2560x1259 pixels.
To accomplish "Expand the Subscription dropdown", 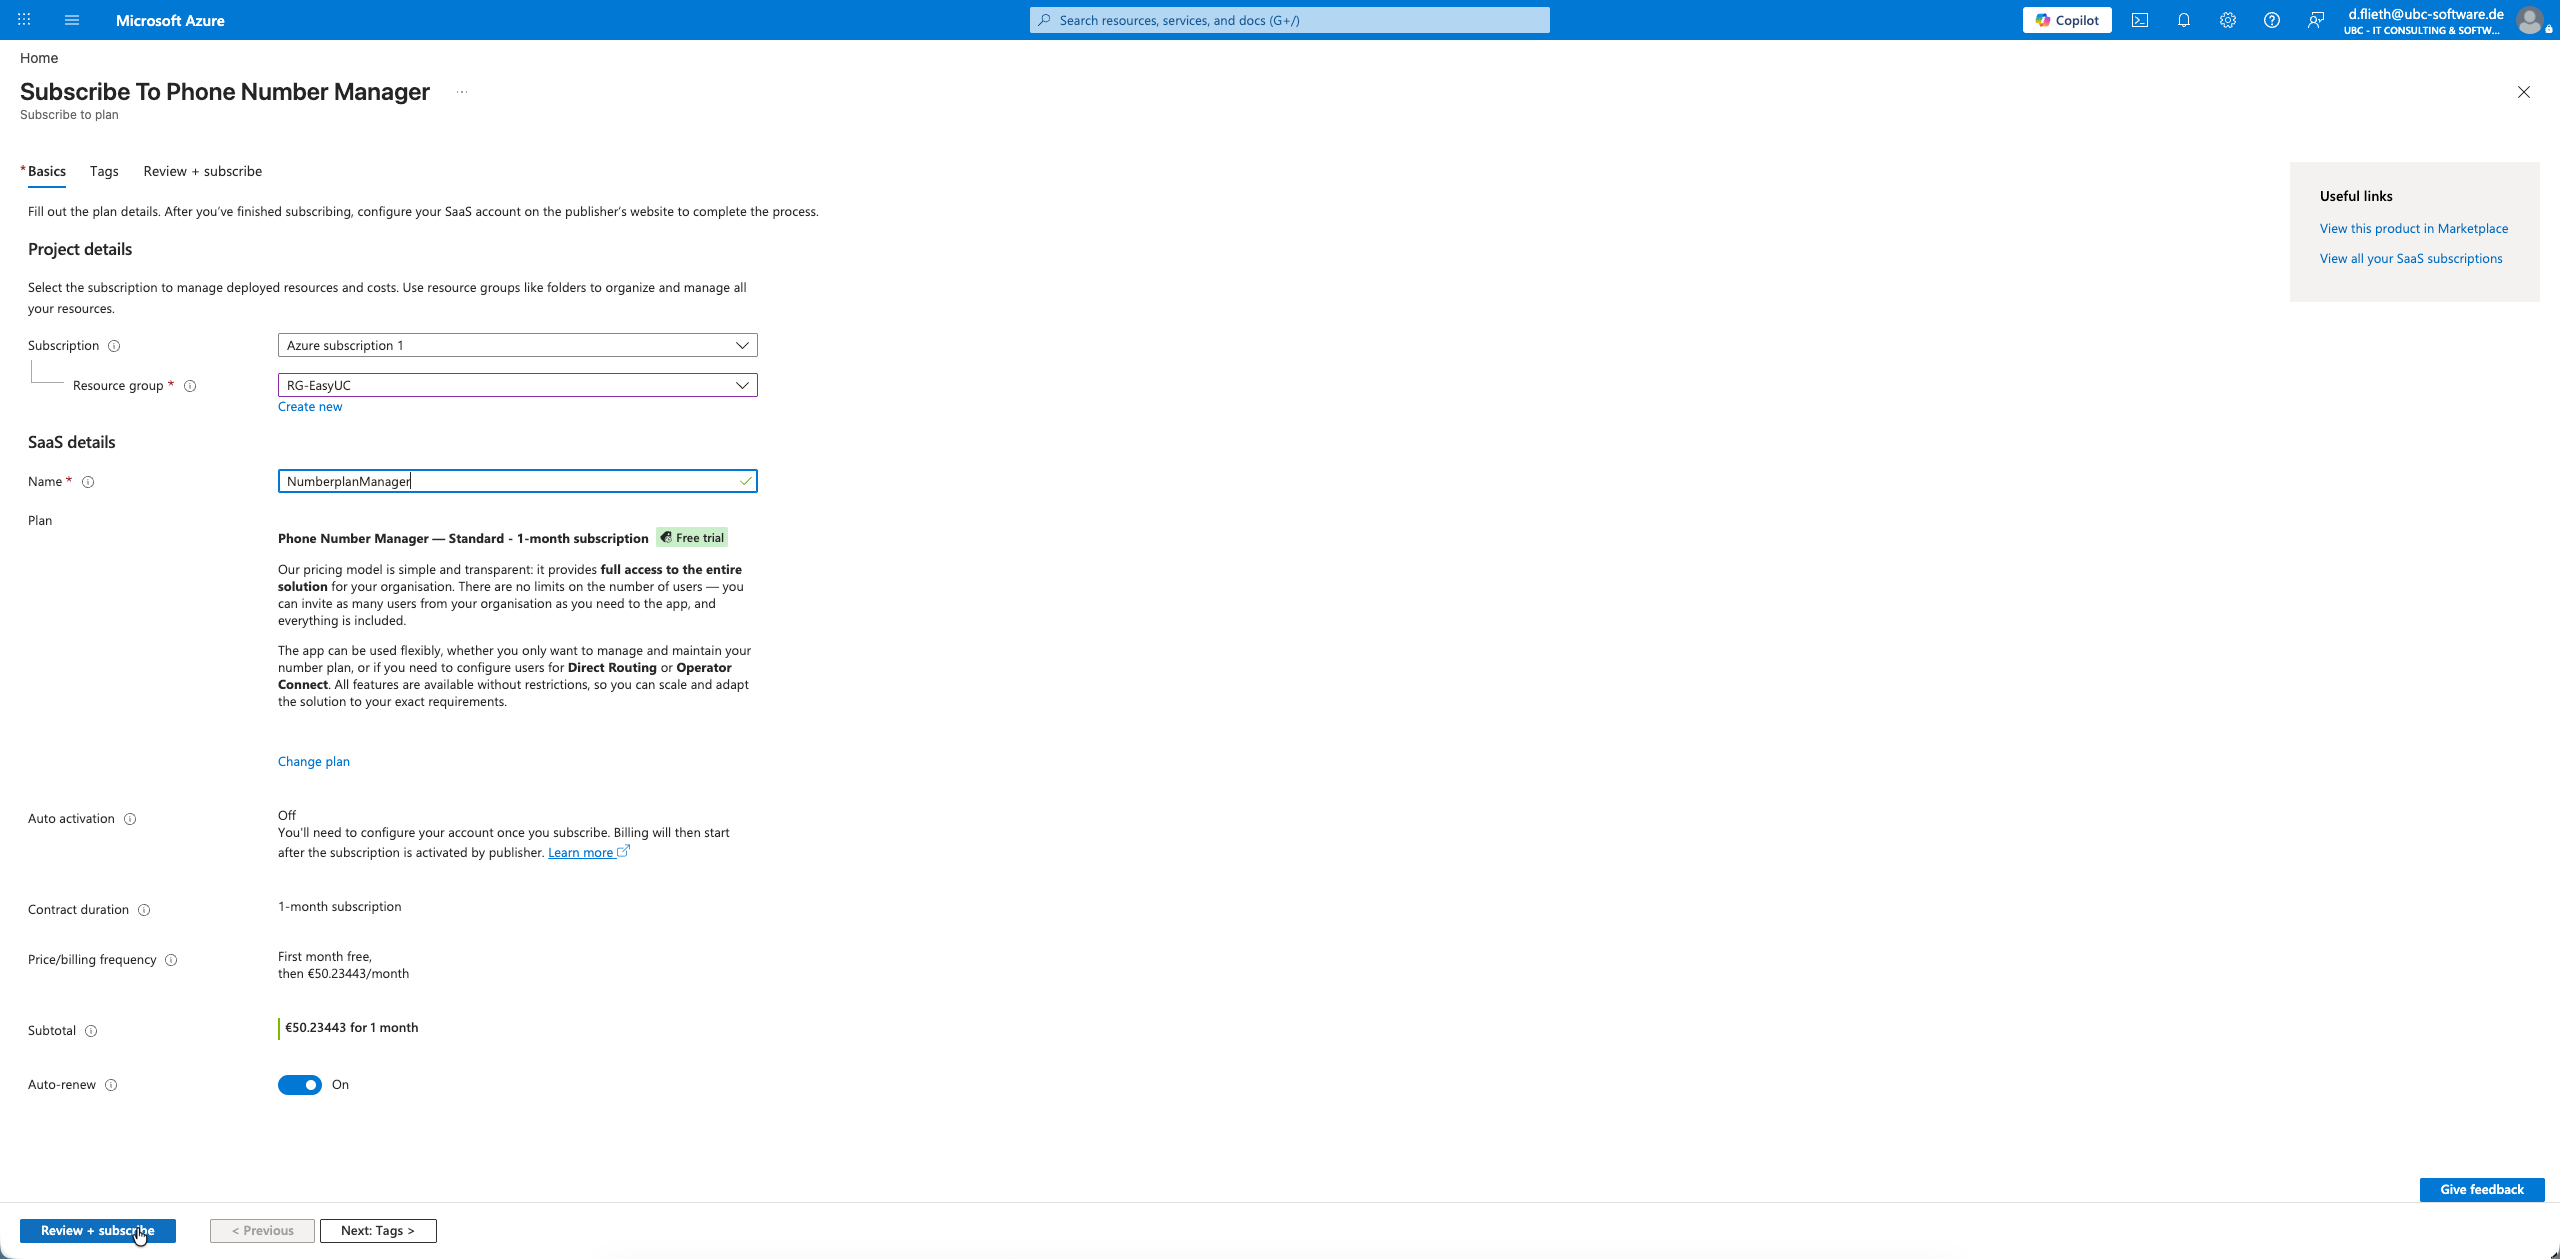I will click(518, 345).
